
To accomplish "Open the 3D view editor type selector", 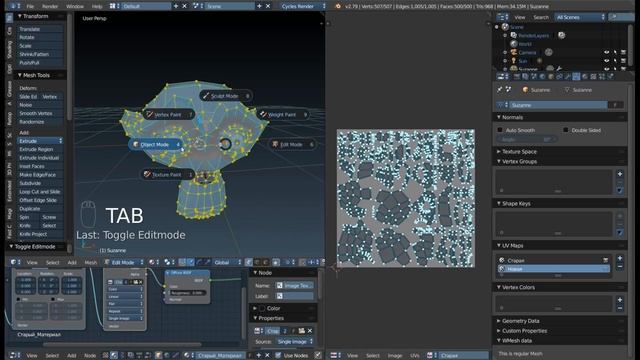I will coord(16,262).
